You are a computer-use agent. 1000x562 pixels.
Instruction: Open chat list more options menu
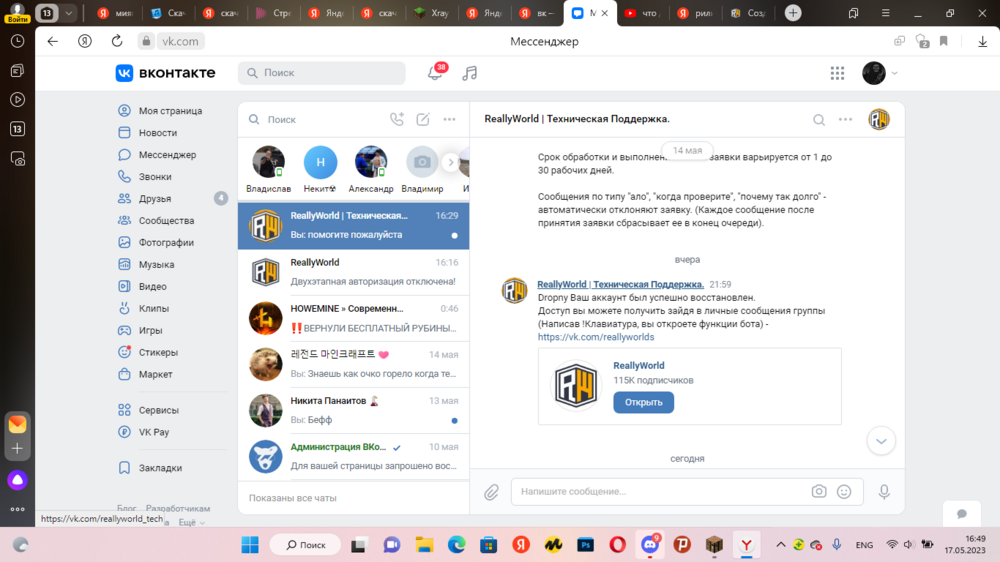click(450, 119)
